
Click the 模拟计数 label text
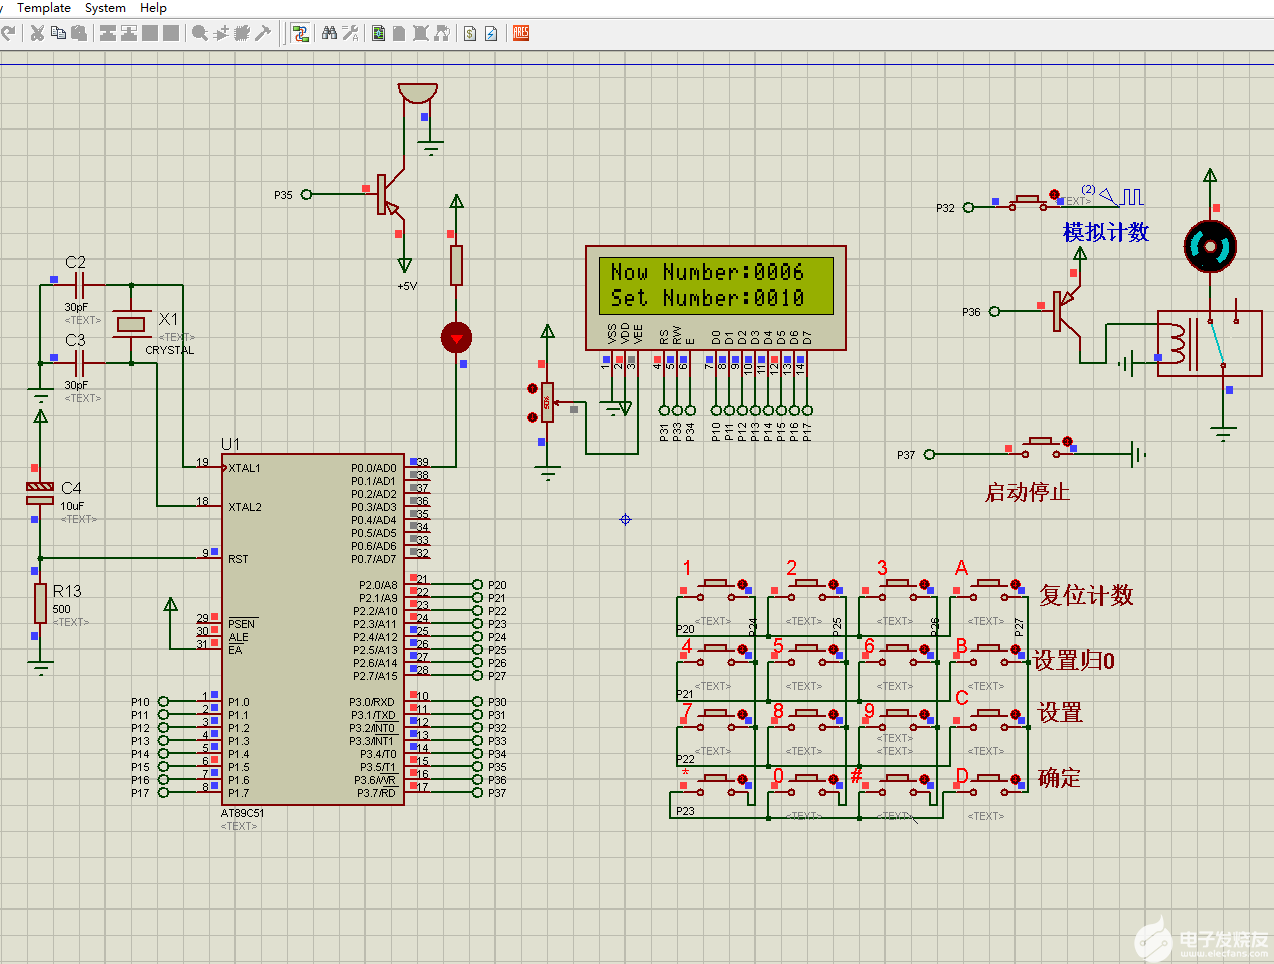(1106, 232)
